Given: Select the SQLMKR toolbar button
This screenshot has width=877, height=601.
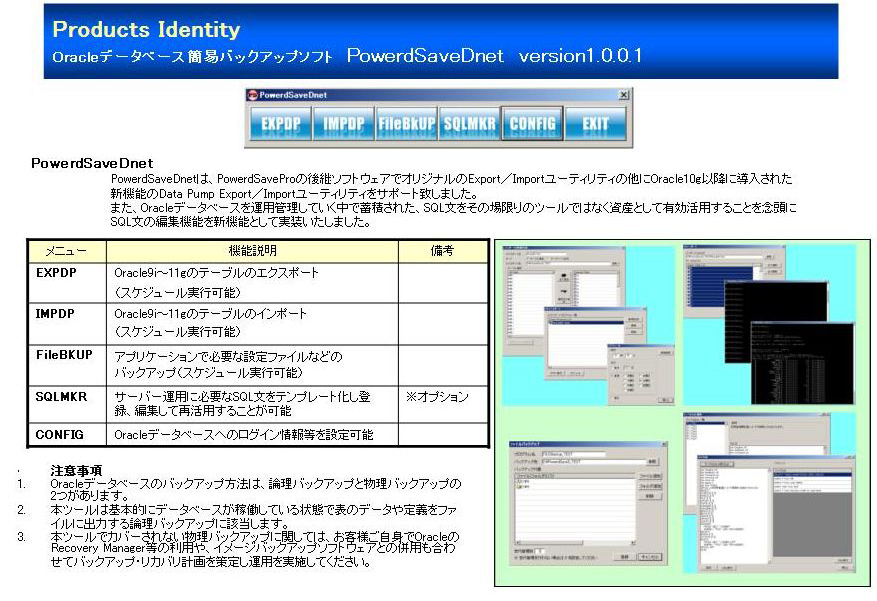Looking at the screenshot, I should (x=469, y=123).
